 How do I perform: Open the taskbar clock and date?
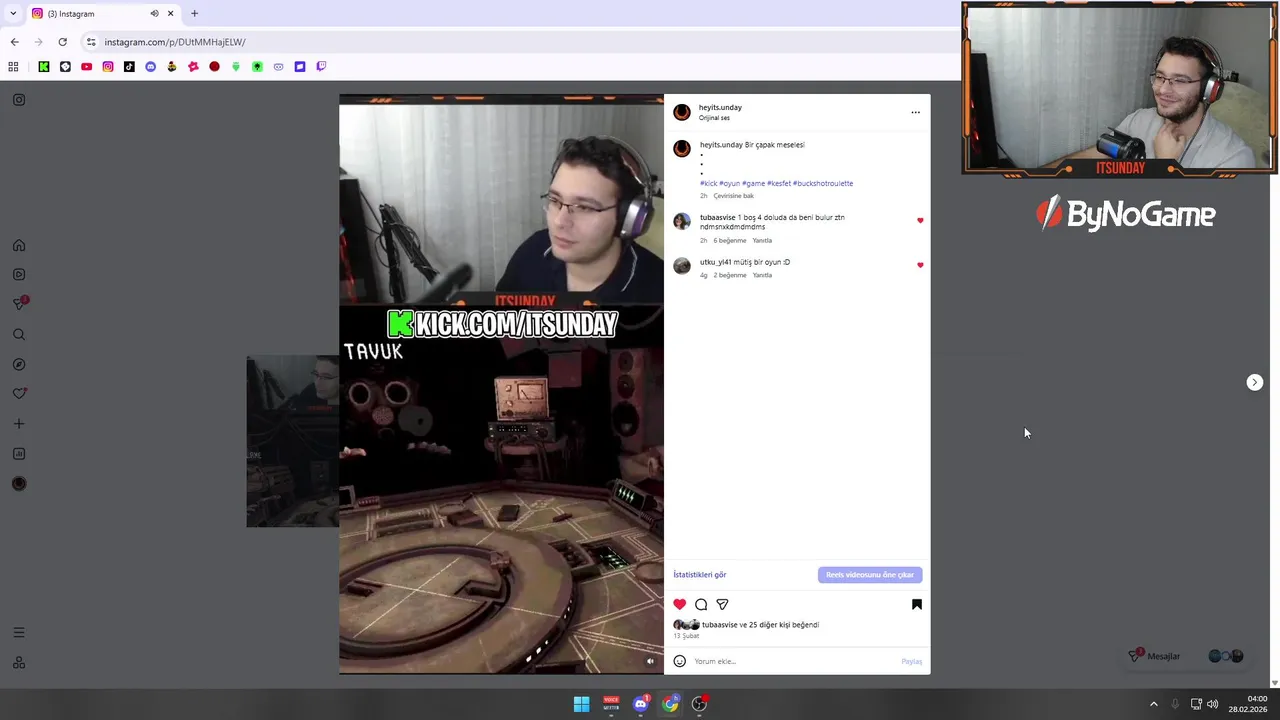pyautogui.click(x=1248, y=704)
